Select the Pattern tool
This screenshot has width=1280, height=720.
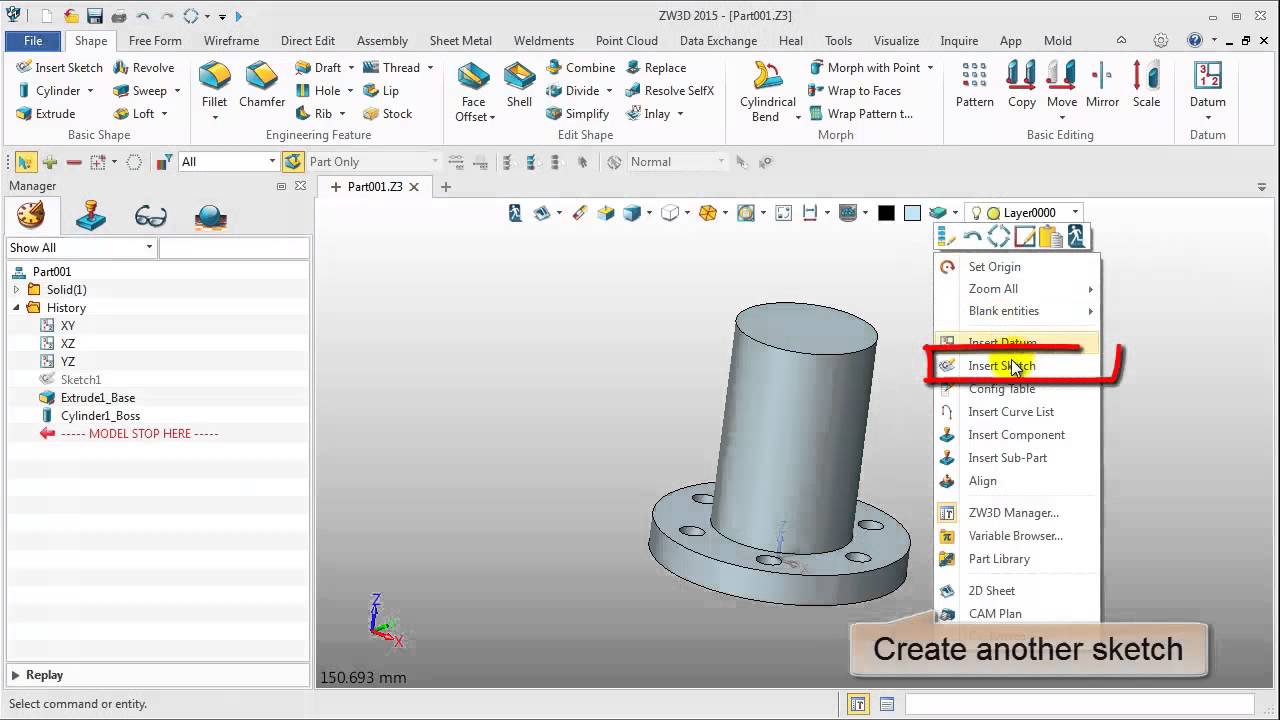(974, 86)
